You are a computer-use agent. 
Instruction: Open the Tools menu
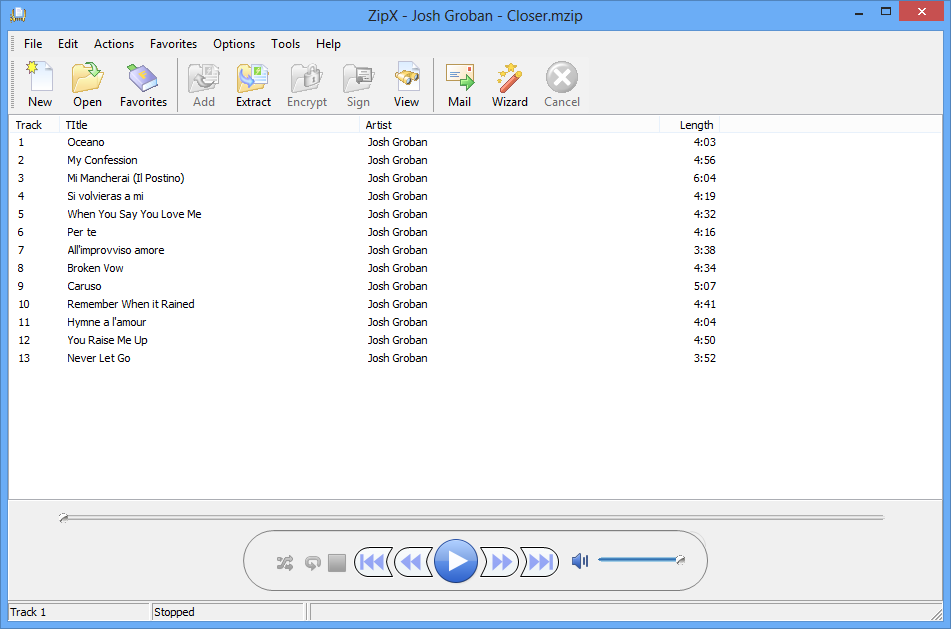(285, 44)
